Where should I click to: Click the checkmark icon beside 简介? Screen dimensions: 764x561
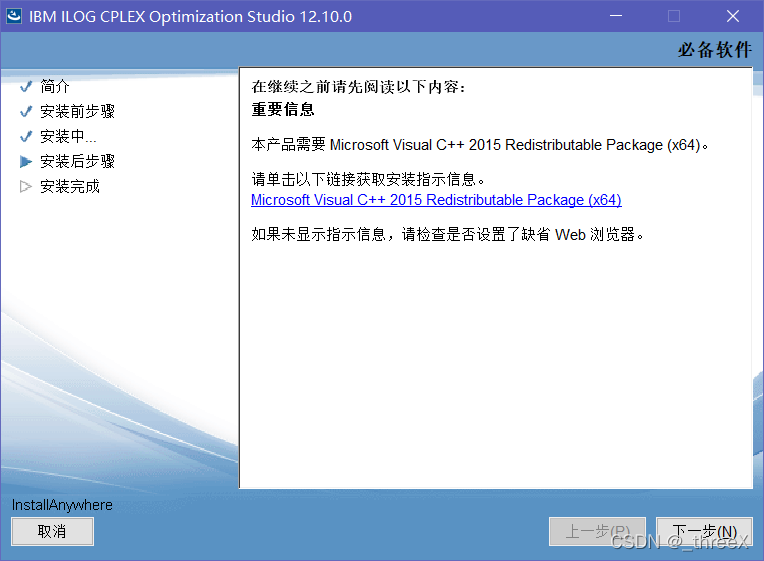pos(26,87)
